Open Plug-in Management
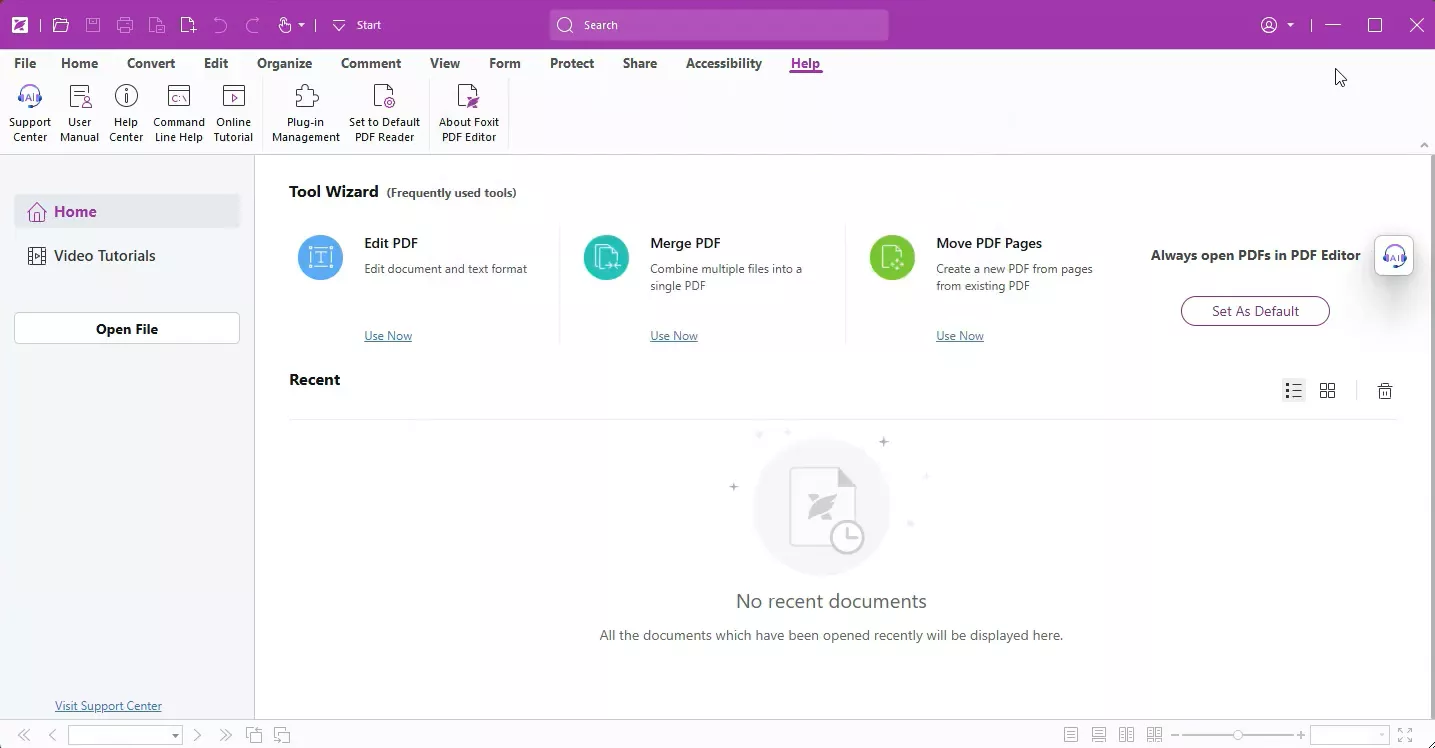This screenshot has height=748, width=1435. click(305, 110)
